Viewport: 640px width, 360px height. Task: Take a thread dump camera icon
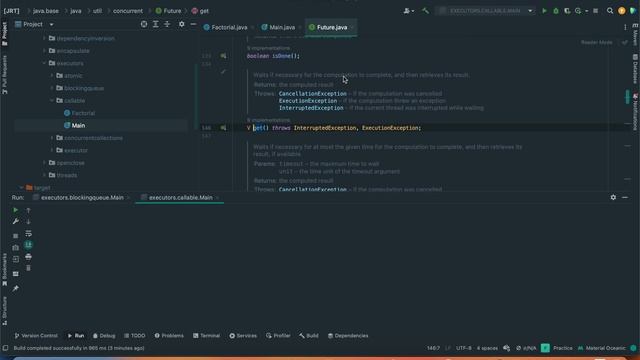tap(16, 248)
